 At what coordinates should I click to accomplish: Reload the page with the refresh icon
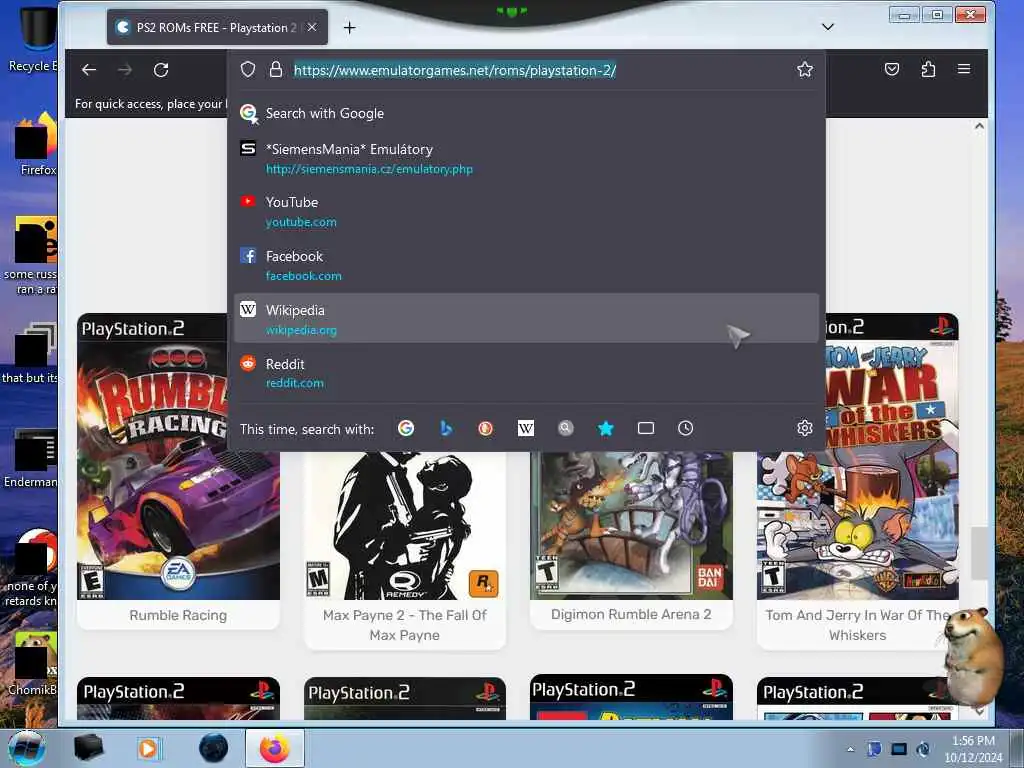[x=161, y=70]
